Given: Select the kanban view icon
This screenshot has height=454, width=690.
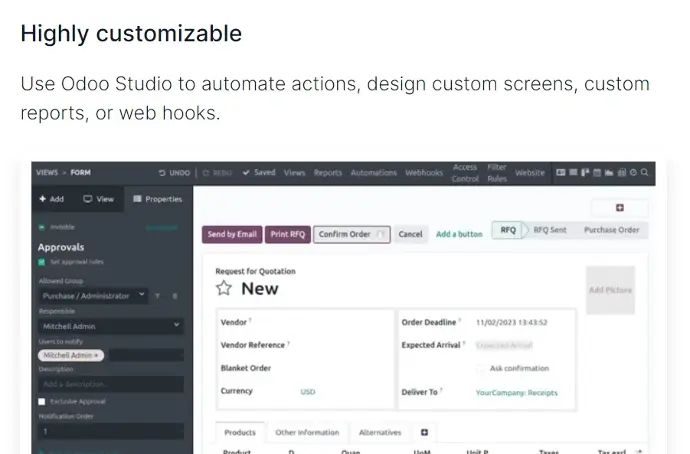Looking at the screenshot, I should coord(585,173).
